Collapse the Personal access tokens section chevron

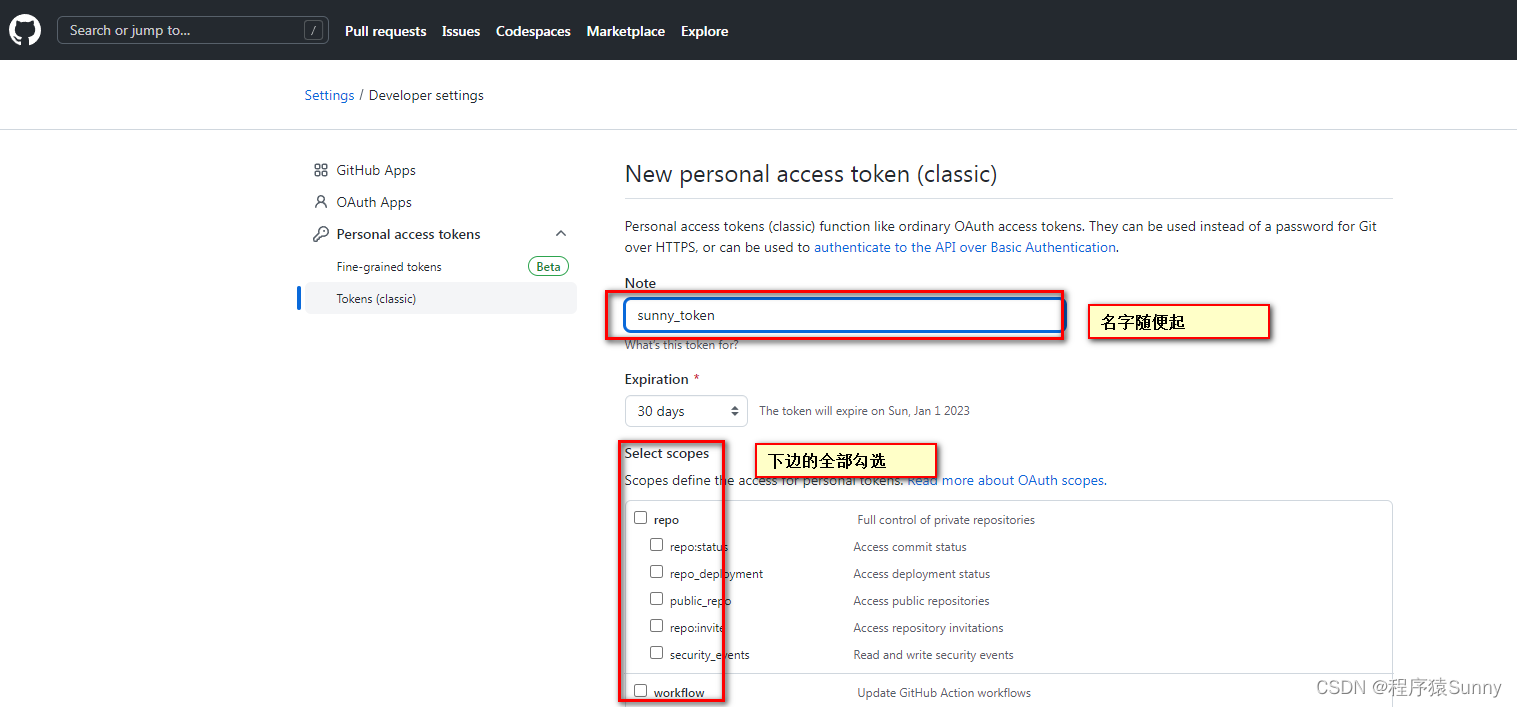(x=561, y=234)
